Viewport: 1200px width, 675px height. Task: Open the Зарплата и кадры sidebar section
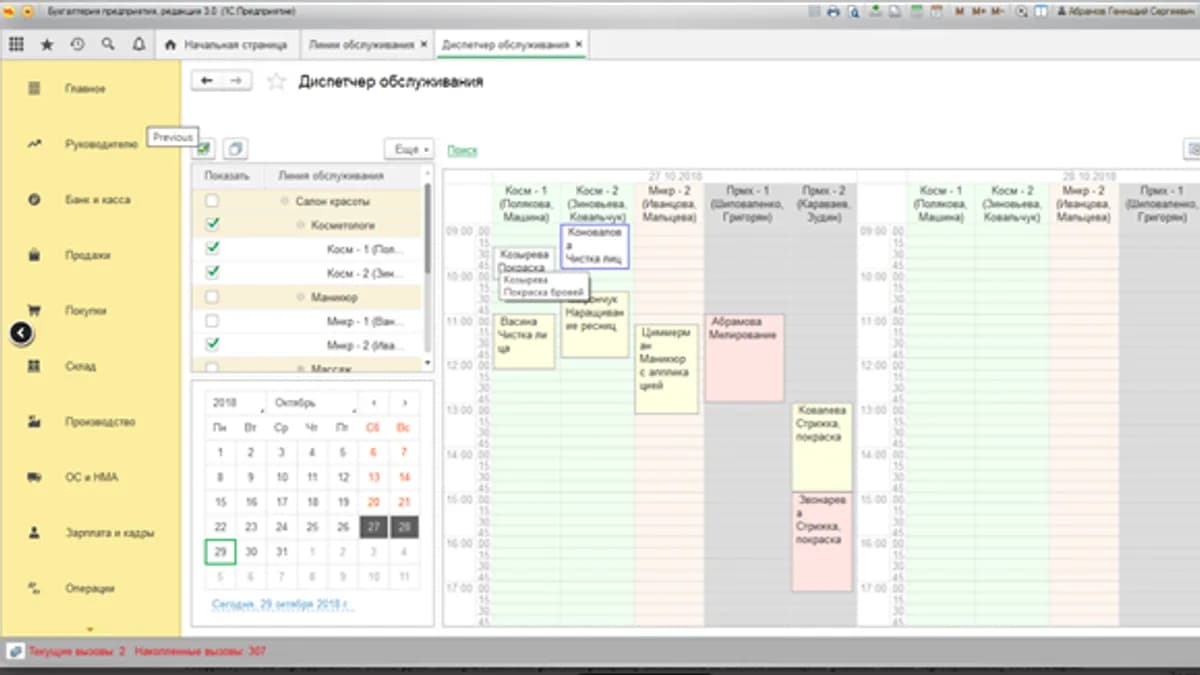[x=110, y=533]
